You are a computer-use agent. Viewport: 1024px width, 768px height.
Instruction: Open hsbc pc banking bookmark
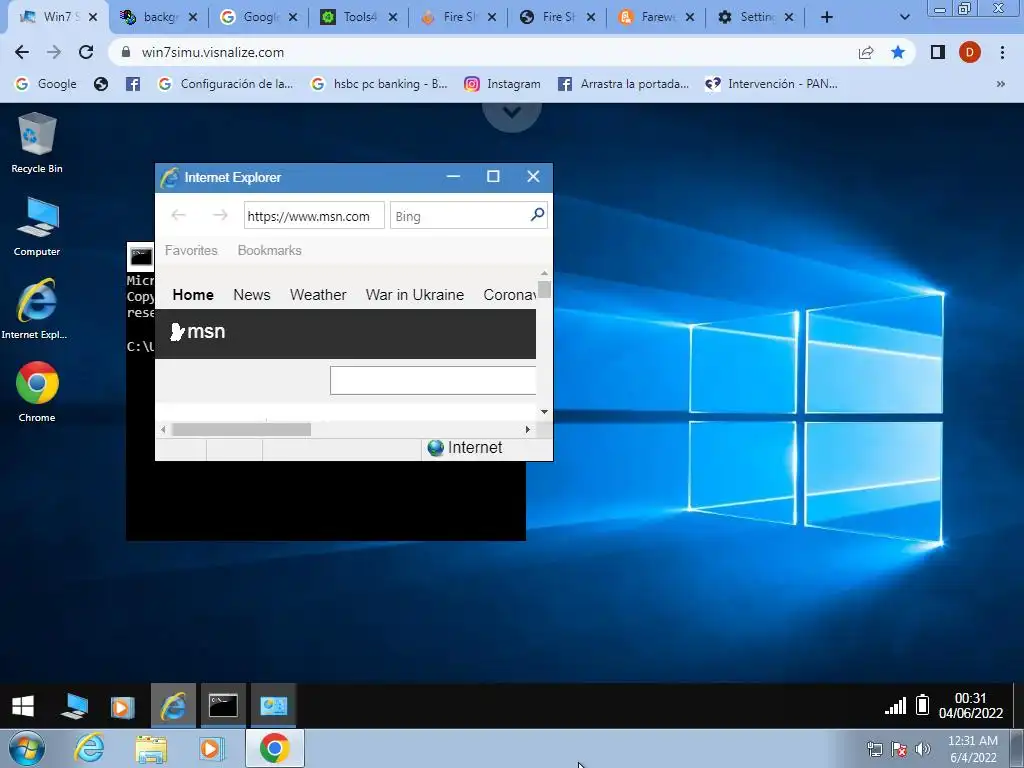[379, 84]
